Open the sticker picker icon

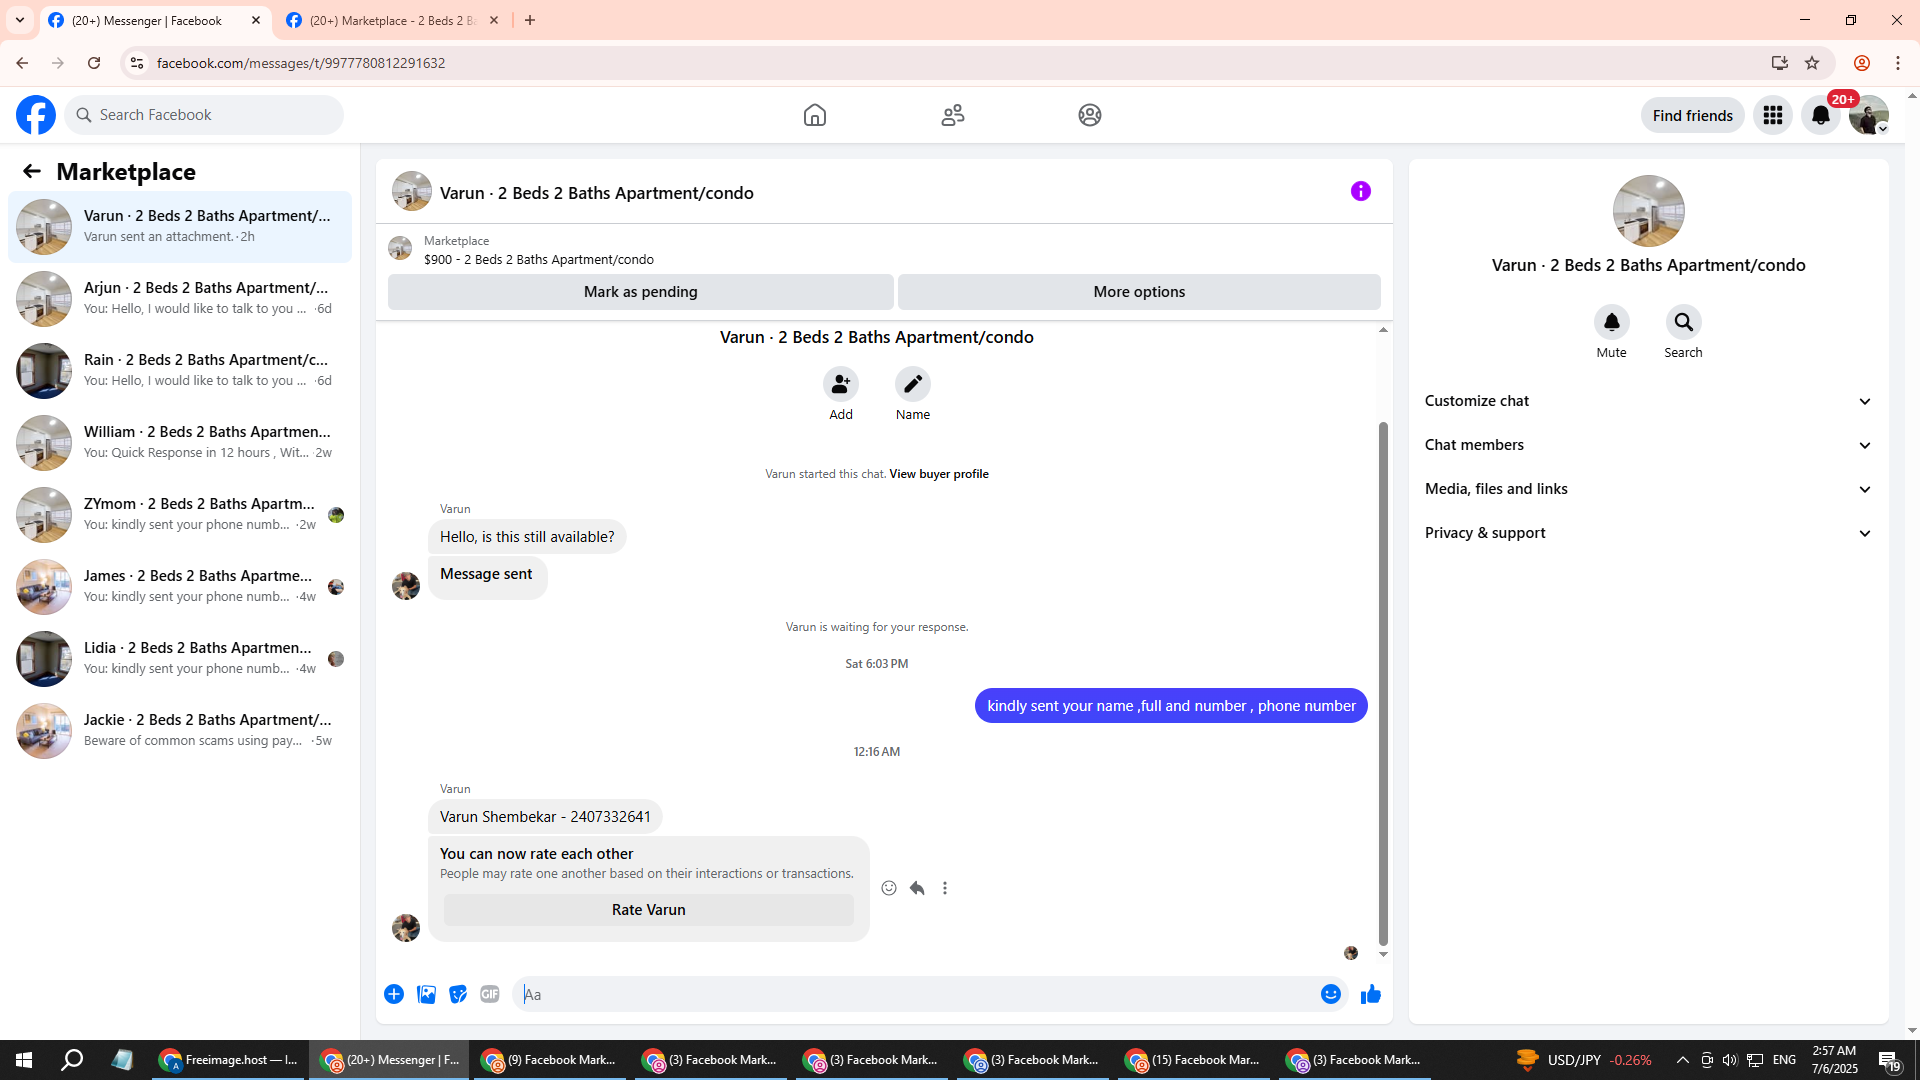pyautogui.click(x=458, y=994)
